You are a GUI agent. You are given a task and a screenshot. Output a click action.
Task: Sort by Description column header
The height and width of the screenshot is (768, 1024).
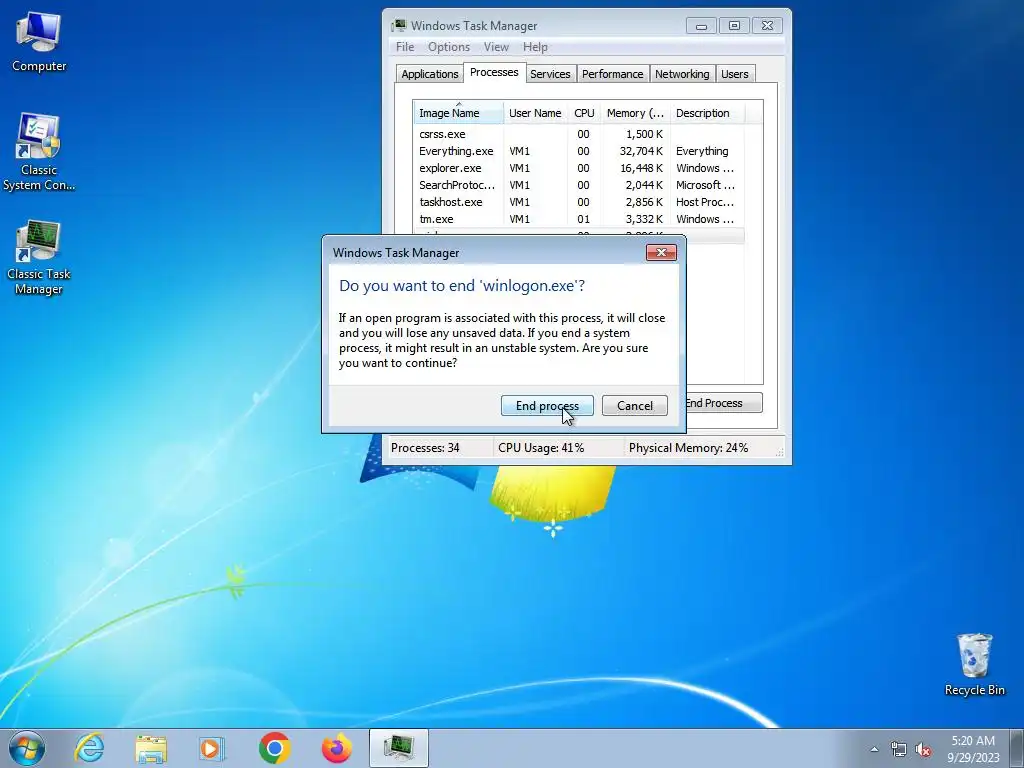coord(707,113)
